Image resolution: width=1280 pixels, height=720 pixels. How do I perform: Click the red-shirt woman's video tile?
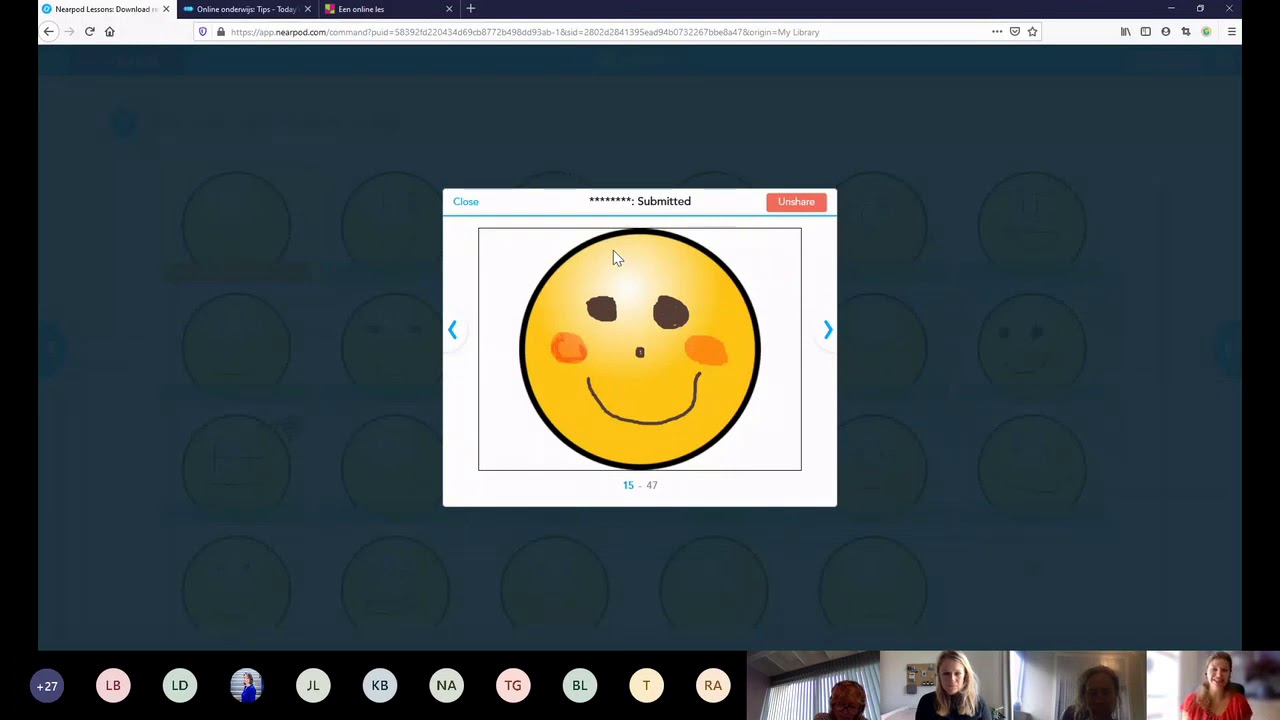[x=1213, y=685]
